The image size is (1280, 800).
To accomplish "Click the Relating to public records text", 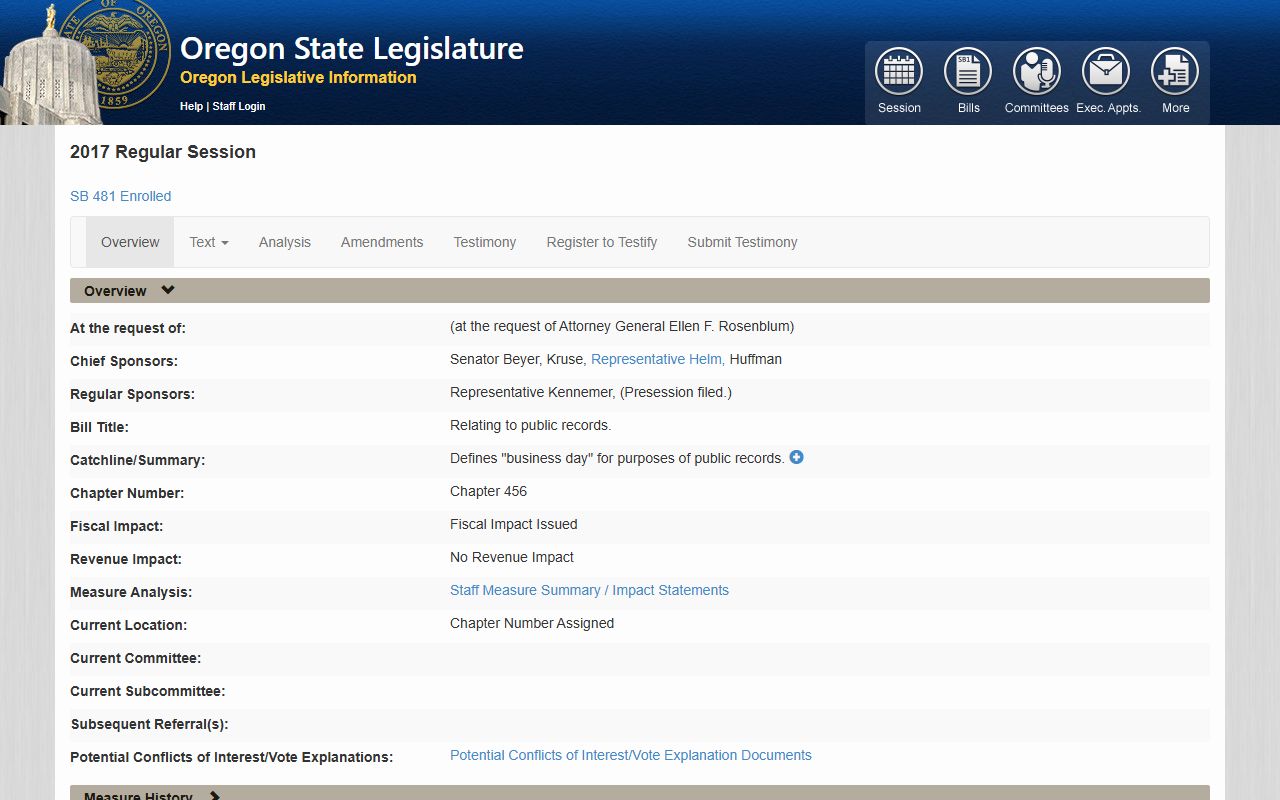I will 530,425.
